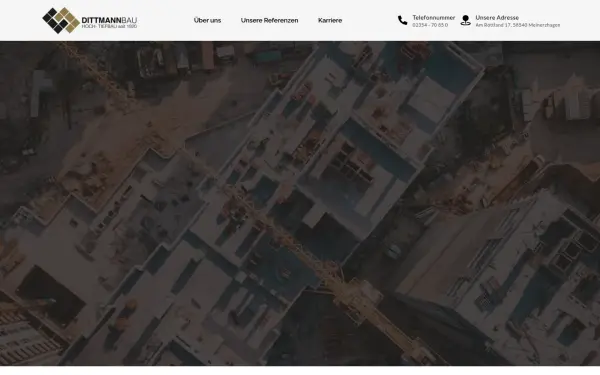
Task: Click the phone handset icon
Action: click(x=403, y=20)
